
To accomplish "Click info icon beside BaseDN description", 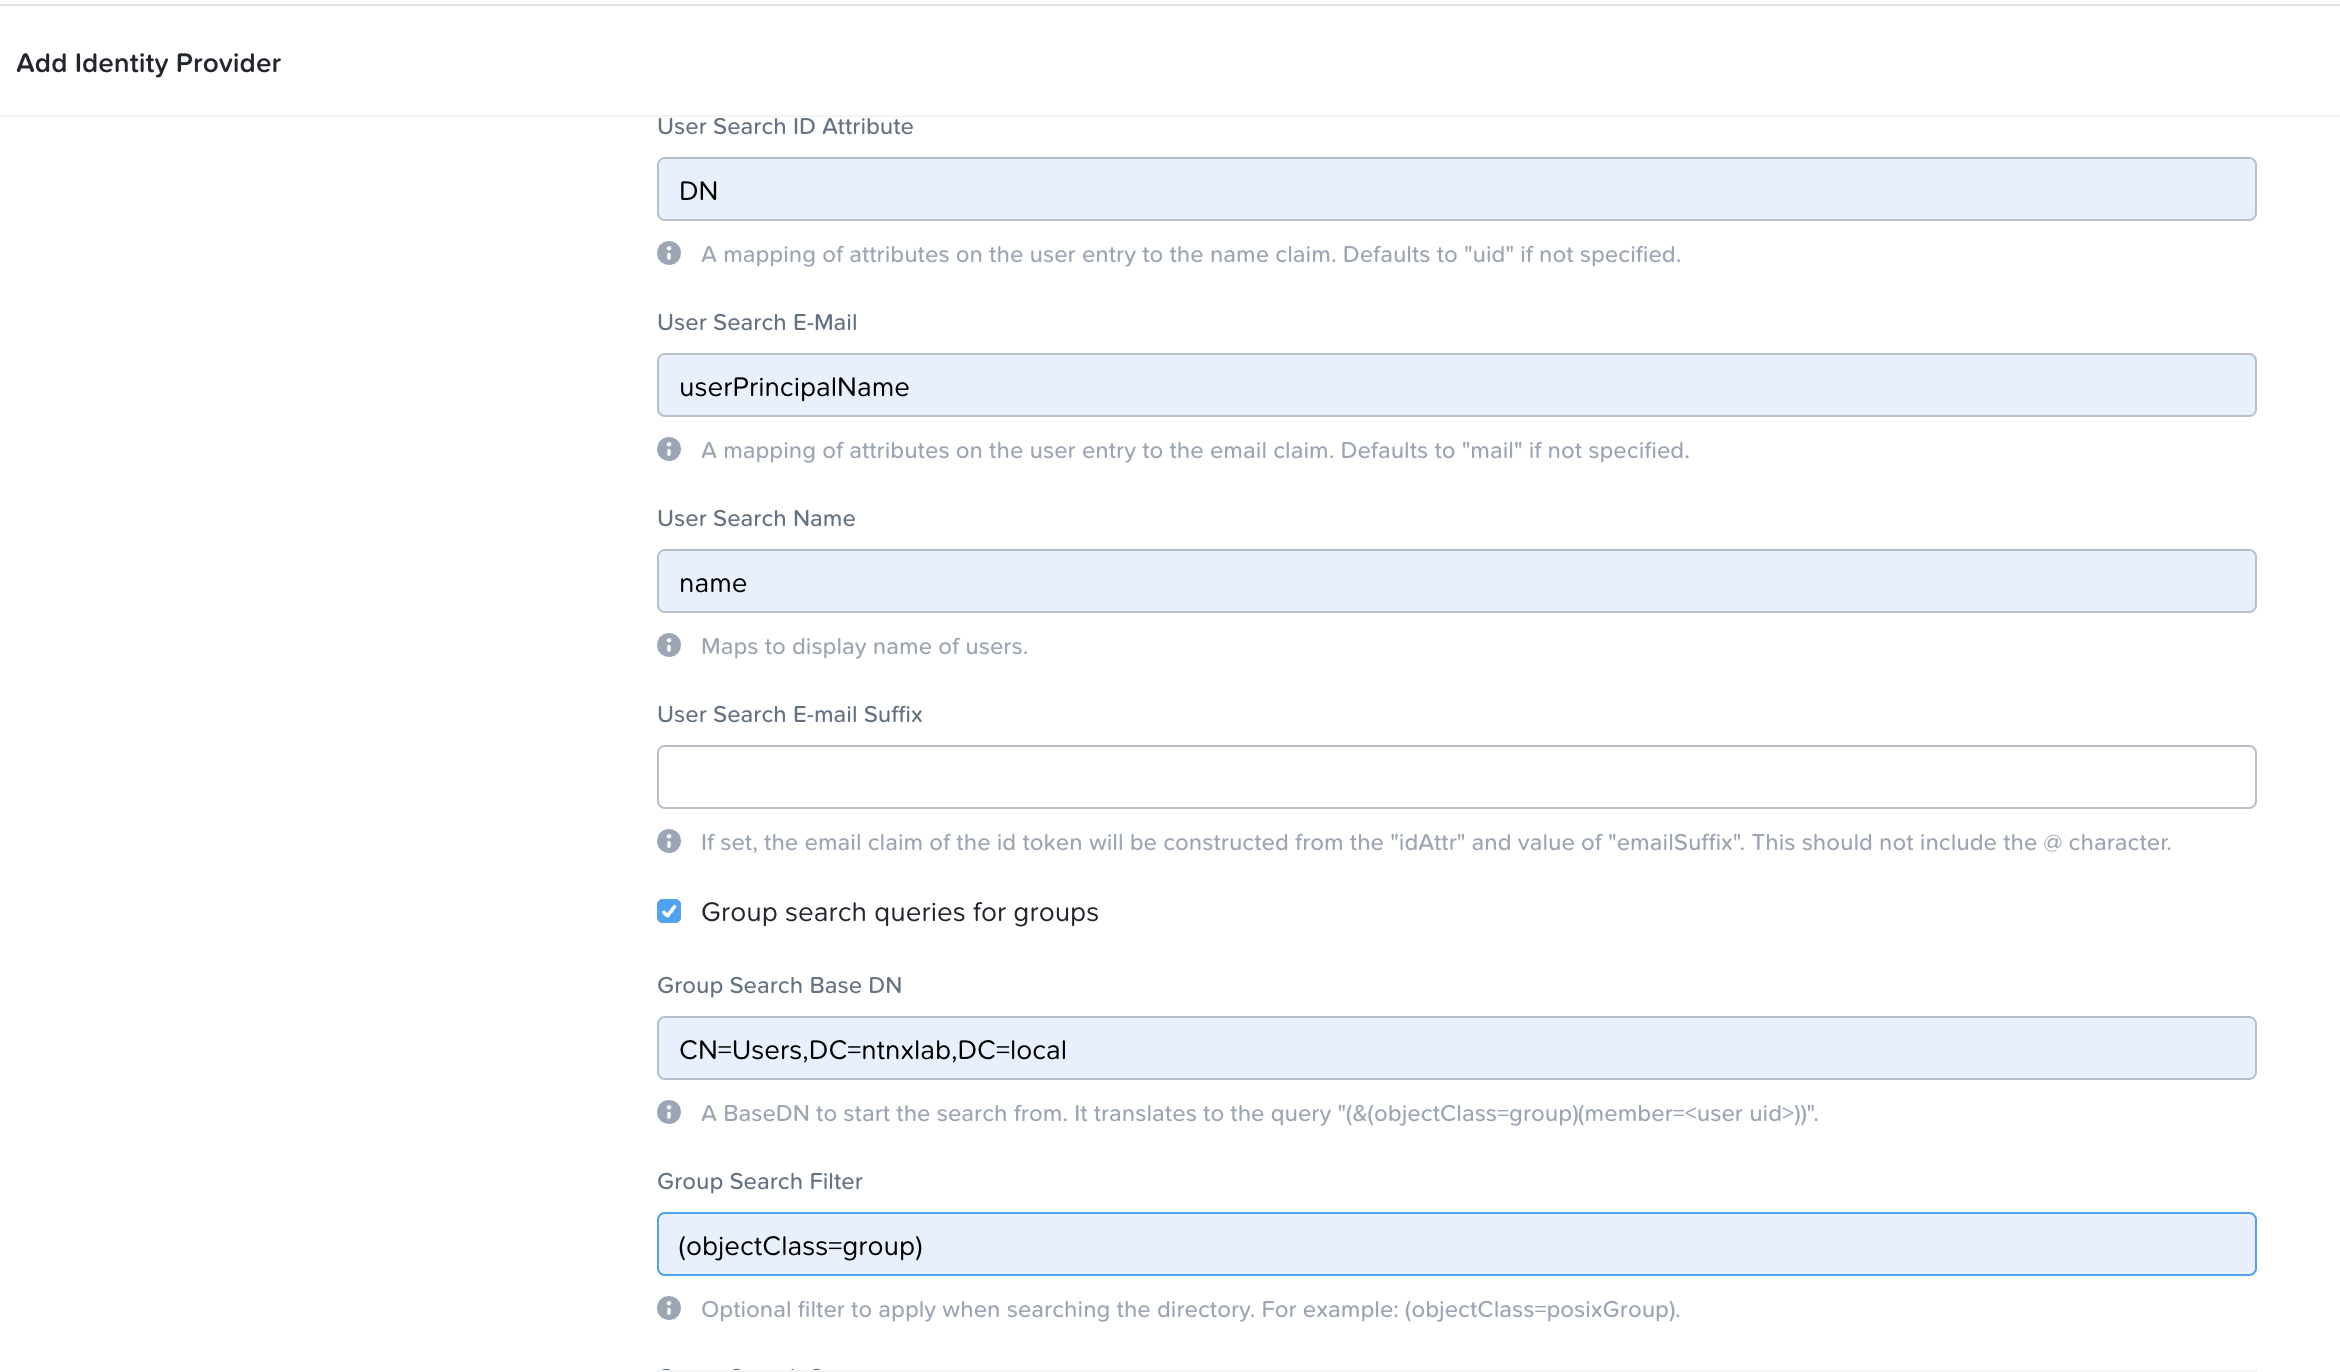I will (x=669, y=1112).
